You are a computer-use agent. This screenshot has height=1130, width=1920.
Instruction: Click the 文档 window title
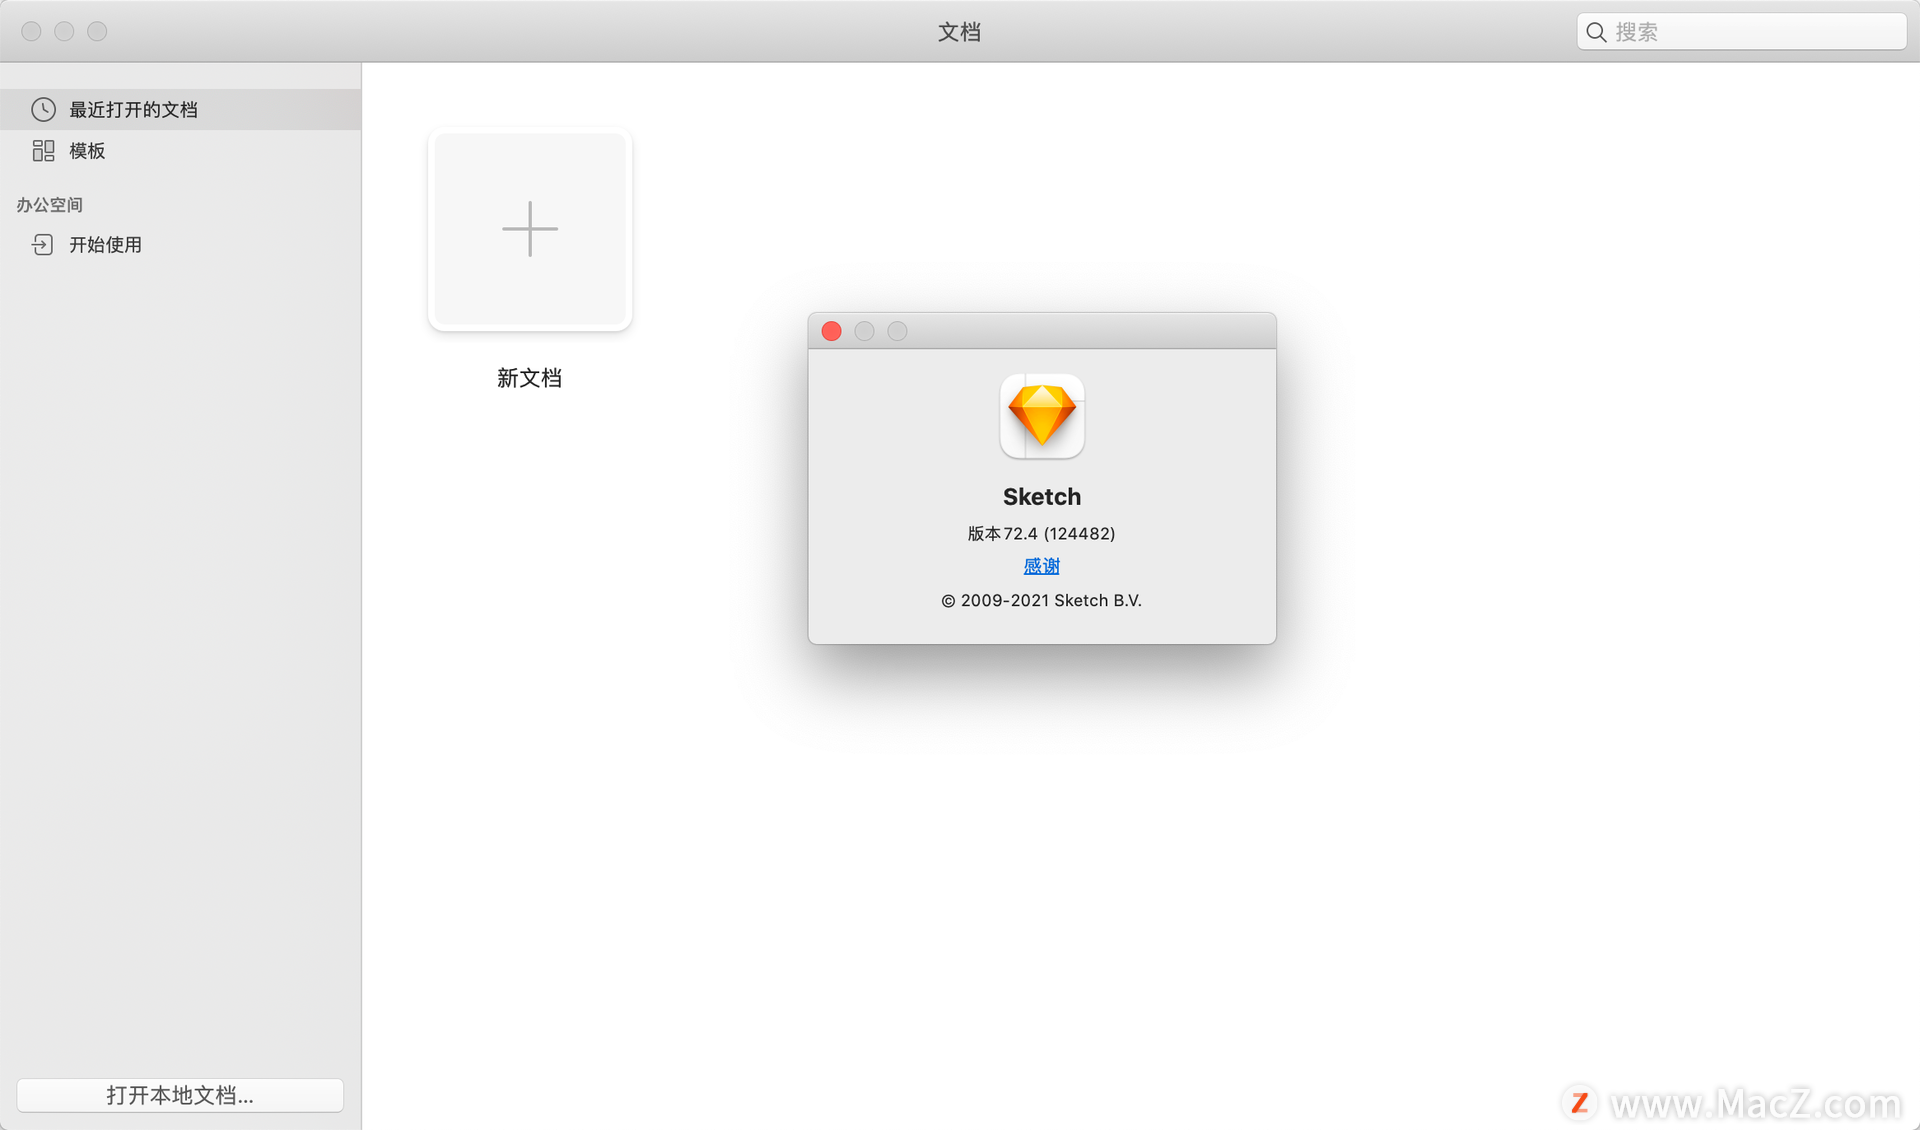[959, 32]
